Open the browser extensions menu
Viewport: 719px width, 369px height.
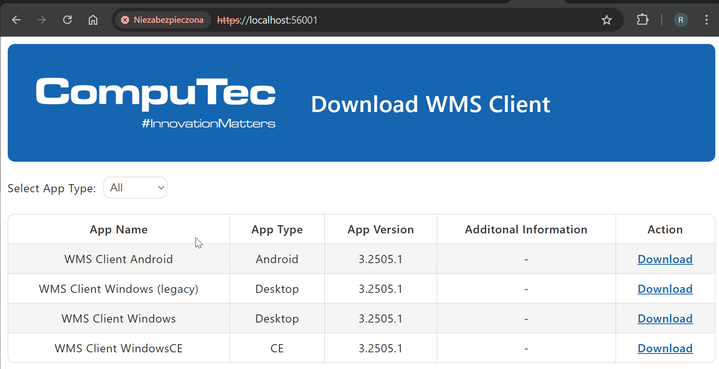(x=642, y=20)
